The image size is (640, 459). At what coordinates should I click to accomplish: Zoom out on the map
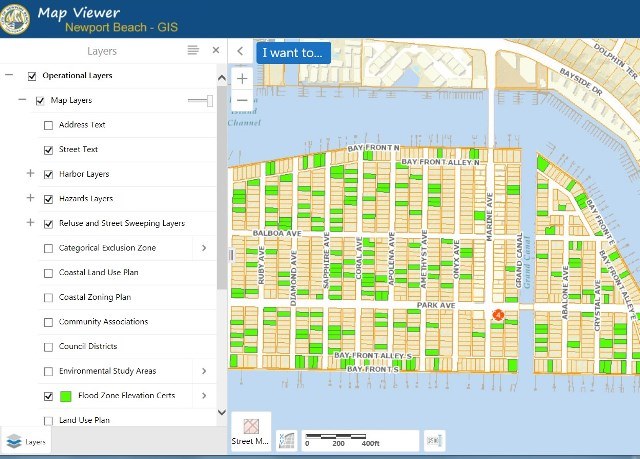tap(242, 100)
